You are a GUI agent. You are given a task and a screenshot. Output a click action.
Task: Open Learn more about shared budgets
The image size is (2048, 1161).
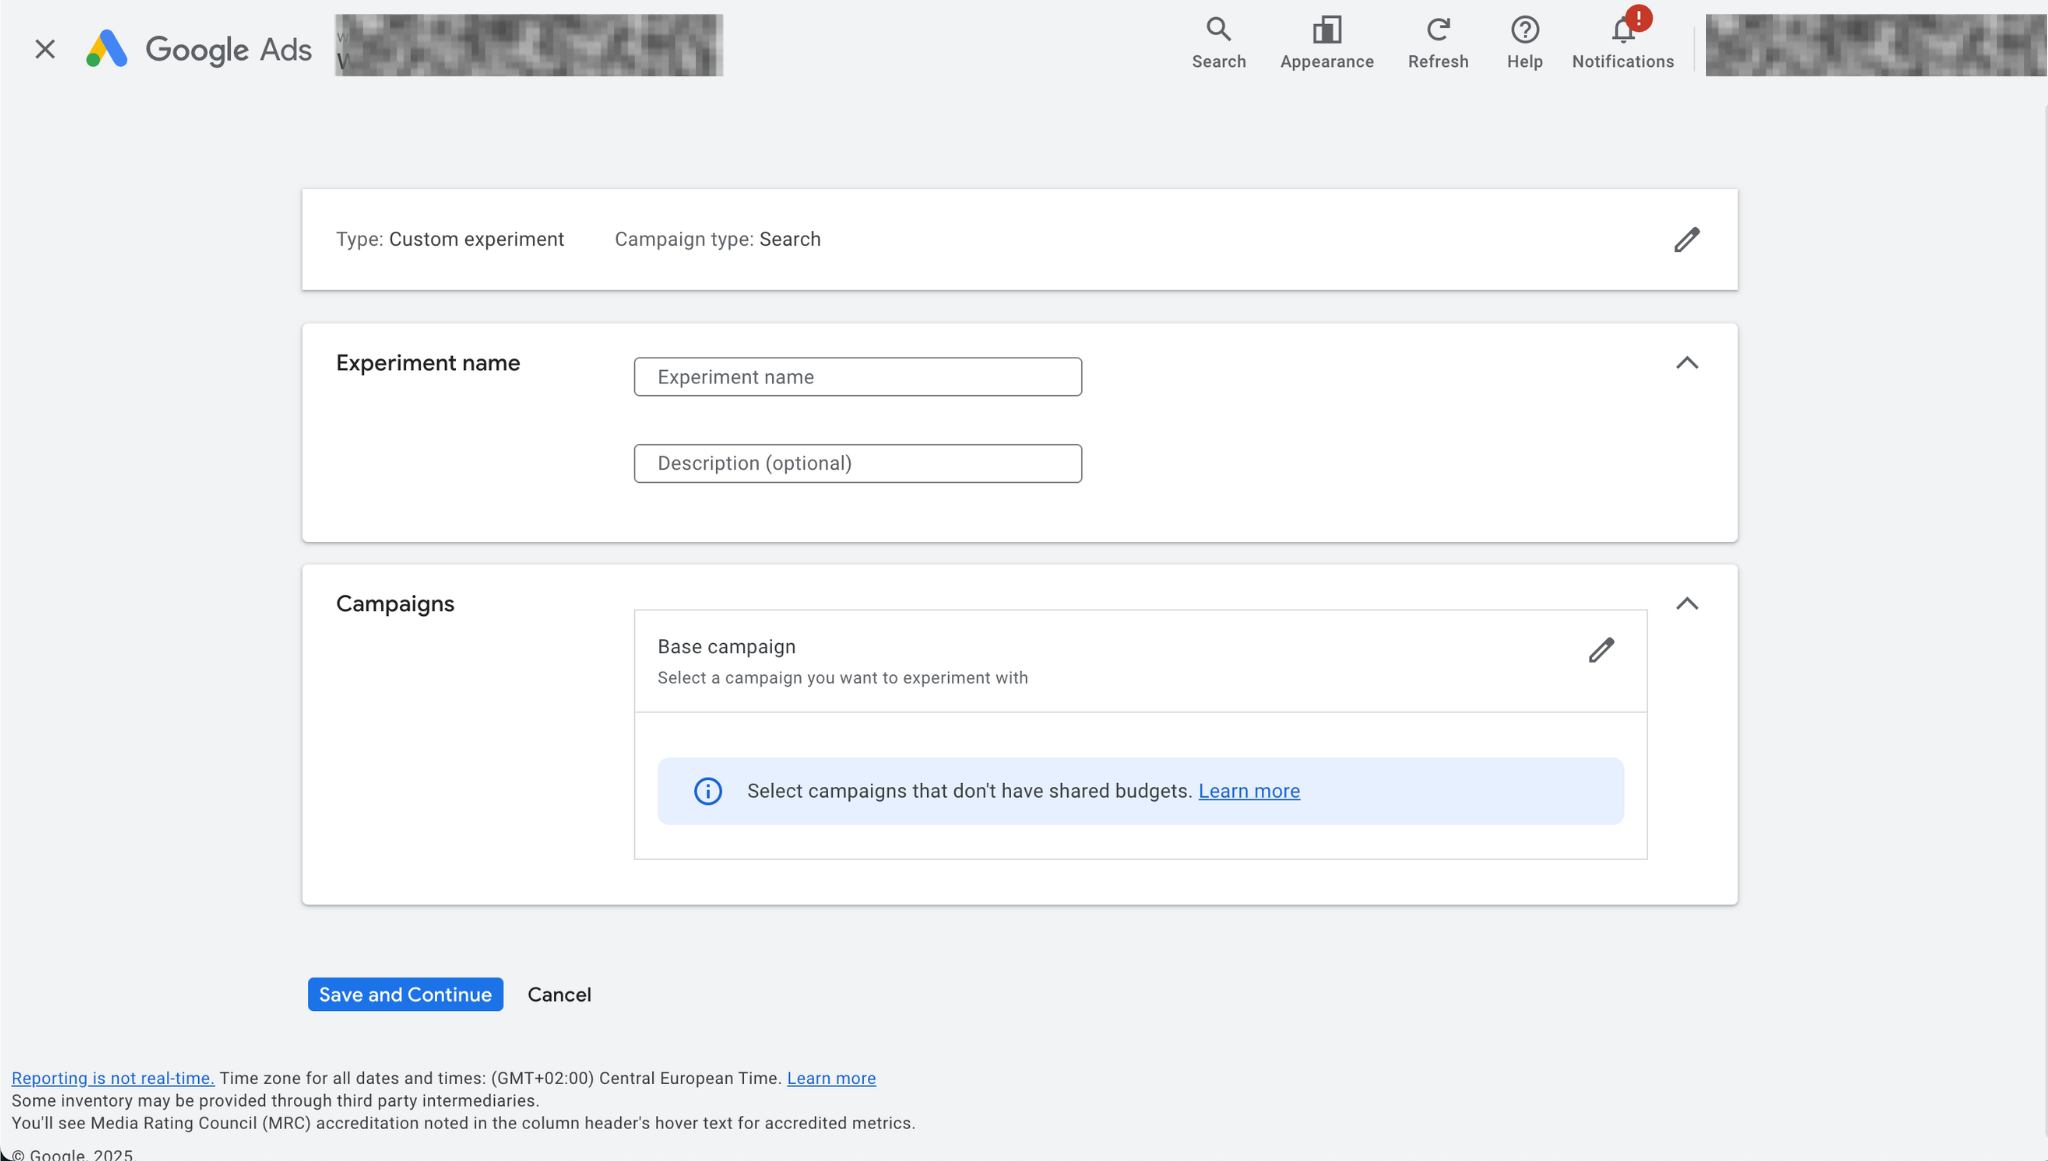point(1249,791)
